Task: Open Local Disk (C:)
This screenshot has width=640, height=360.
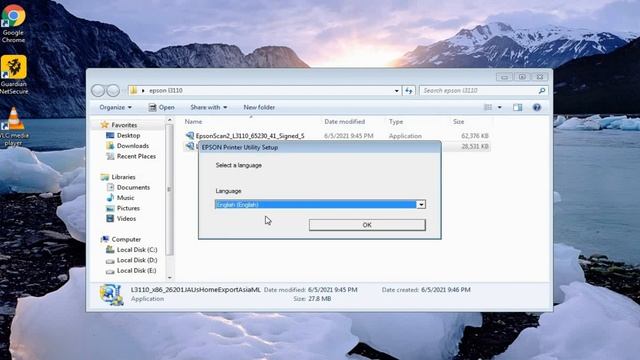Action: click(x=137, y=250)
